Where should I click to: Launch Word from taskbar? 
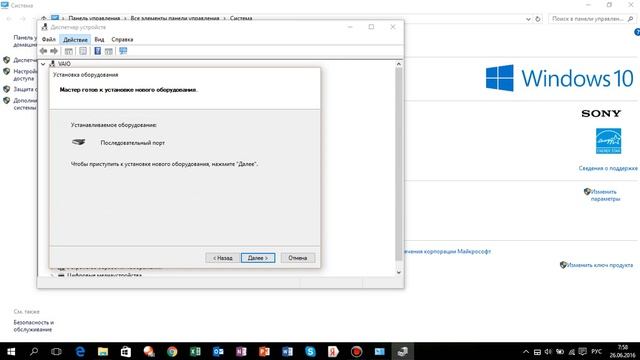tap(287, 351)
